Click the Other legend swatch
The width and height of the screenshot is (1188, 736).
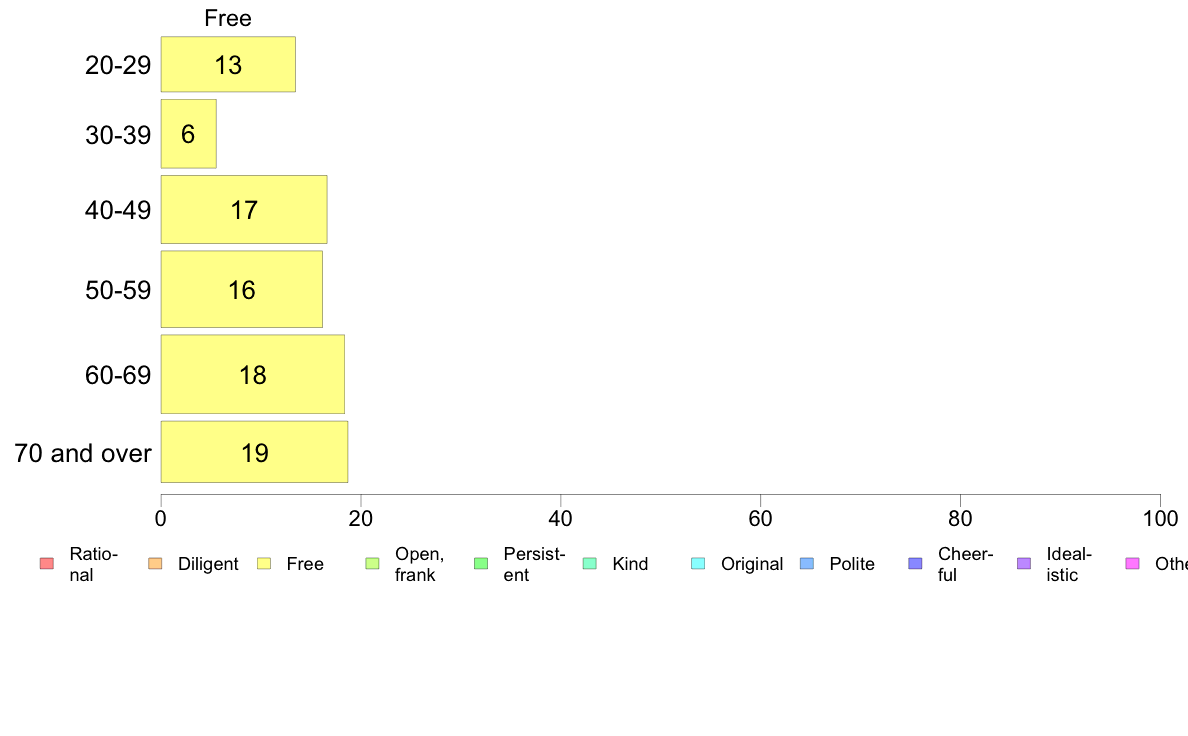[x=1132, y=564]
